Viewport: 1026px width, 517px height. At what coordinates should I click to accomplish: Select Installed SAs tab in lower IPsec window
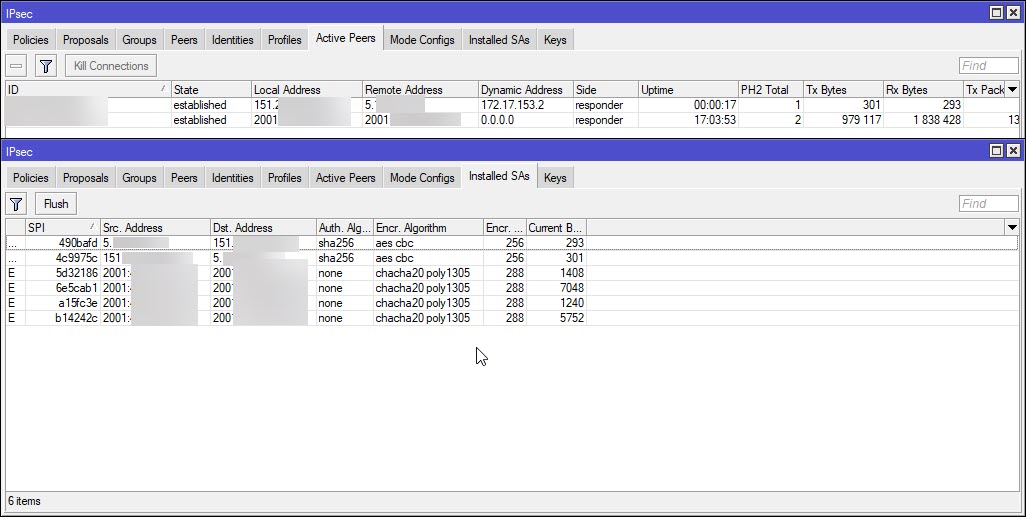click(x=499, y=176)
